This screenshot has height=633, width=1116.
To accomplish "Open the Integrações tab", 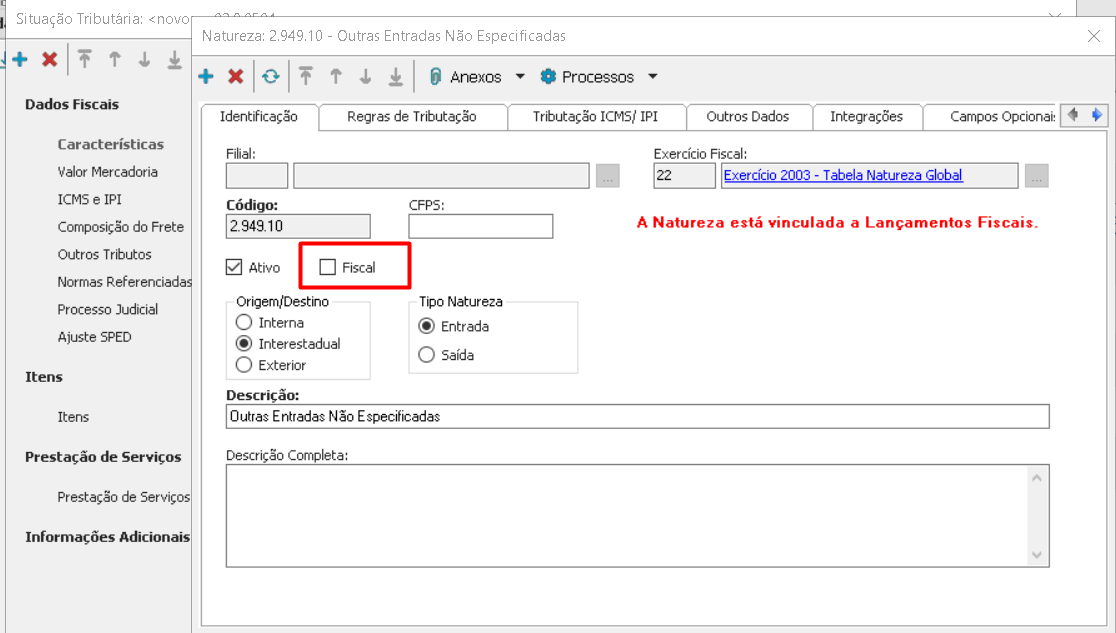I will tap(866, 116).
